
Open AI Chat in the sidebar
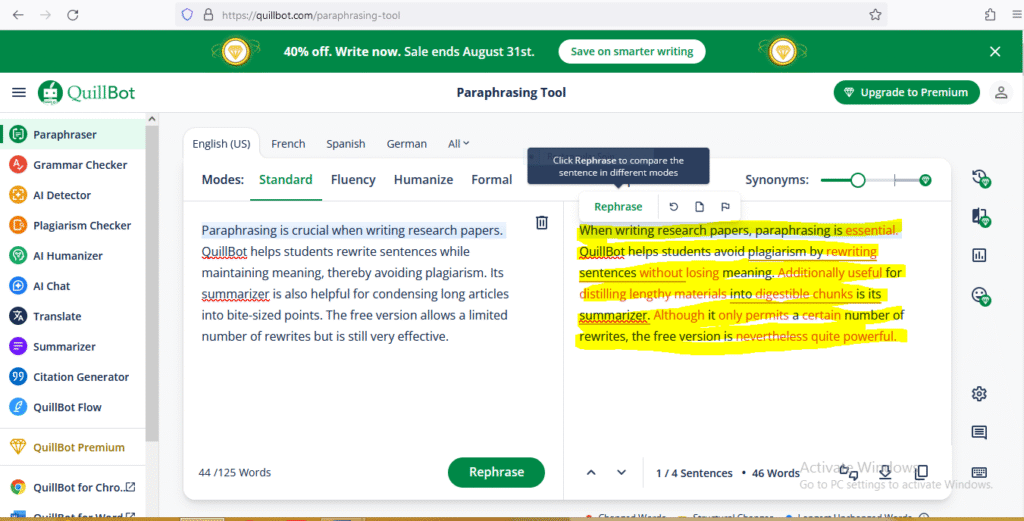tap(73, 285)
